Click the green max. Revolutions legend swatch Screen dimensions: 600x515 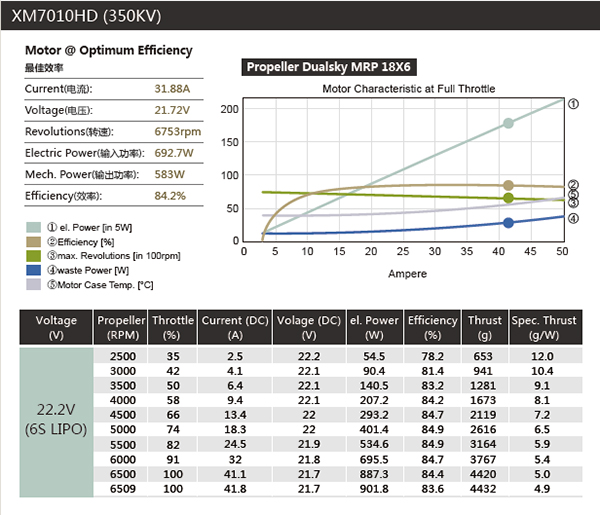[x=32, y=255]
